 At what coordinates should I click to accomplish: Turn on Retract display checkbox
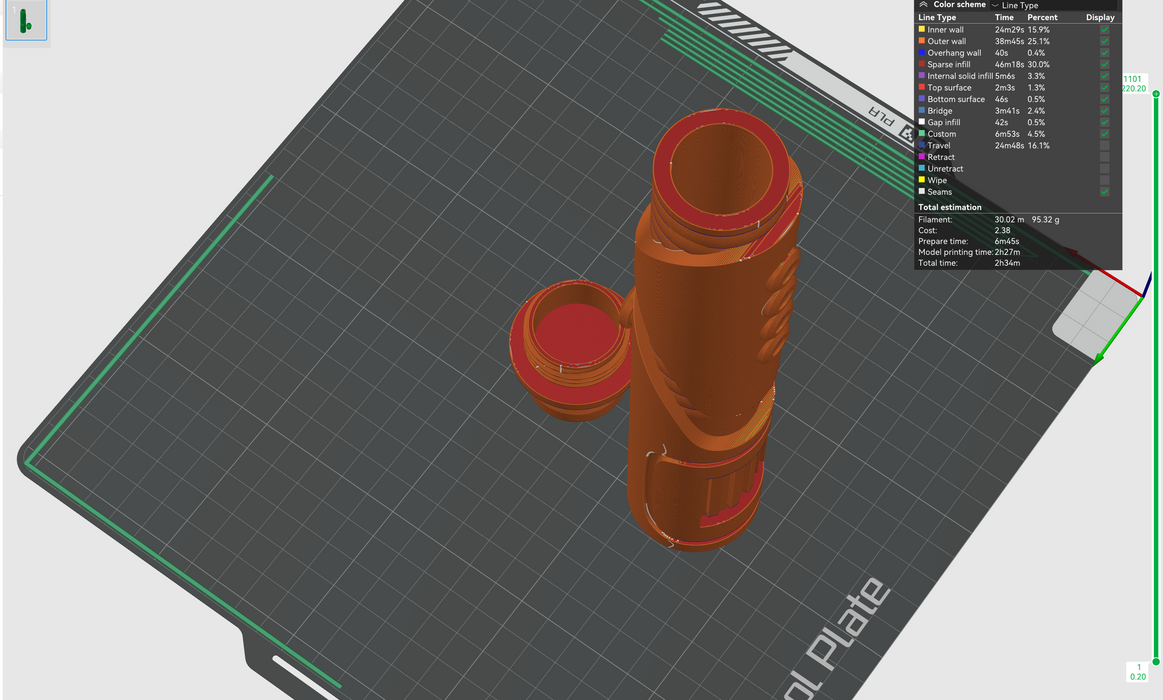point(1104,157)
